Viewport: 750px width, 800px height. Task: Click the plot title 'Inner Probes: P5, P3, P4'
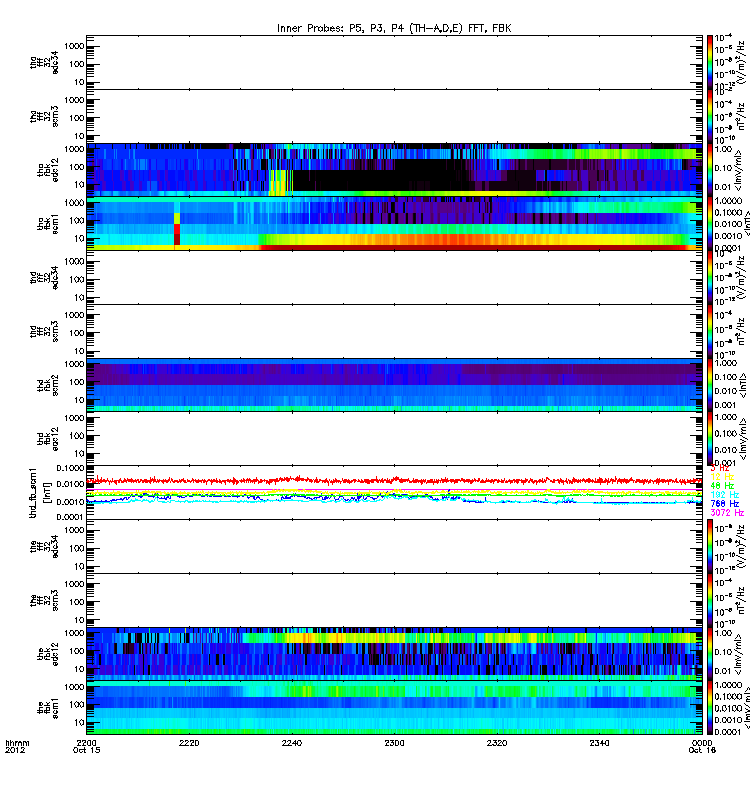(394, 29)
